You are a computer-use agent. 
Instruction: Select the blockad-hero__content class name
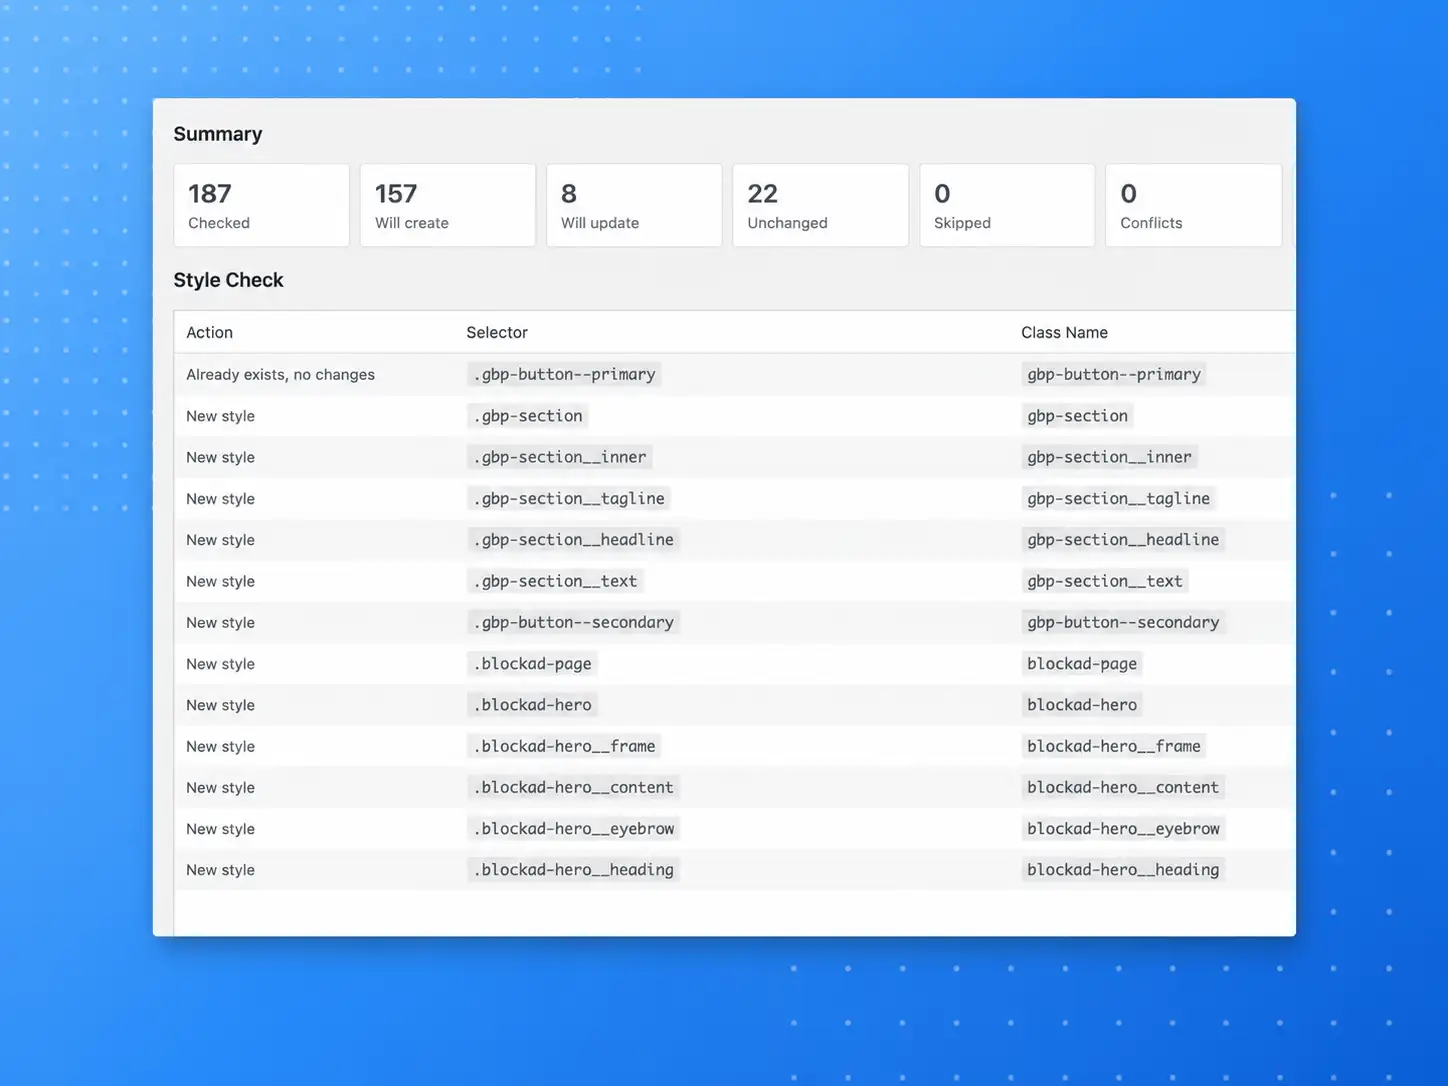(1123, 788)
